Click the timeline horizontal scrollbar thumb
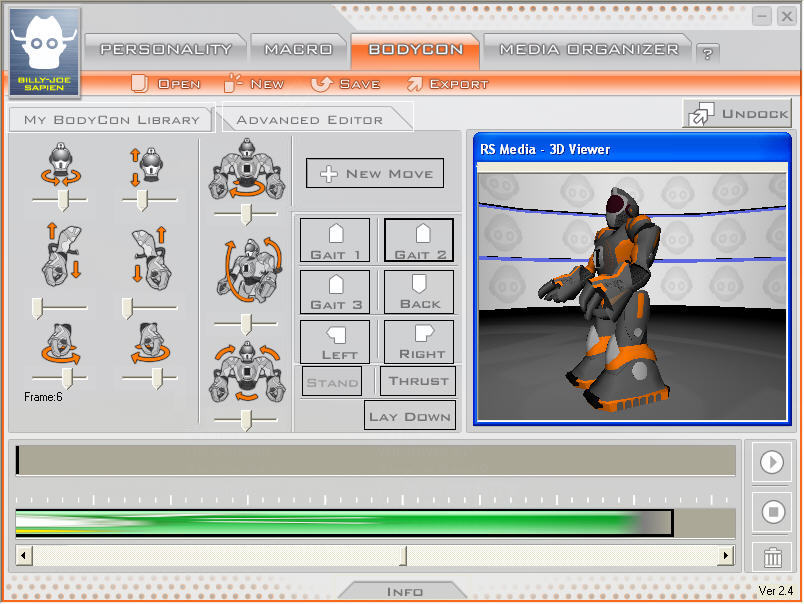Image resolution: width=804 pixels, height=604 pixels. tap(404, 555)
